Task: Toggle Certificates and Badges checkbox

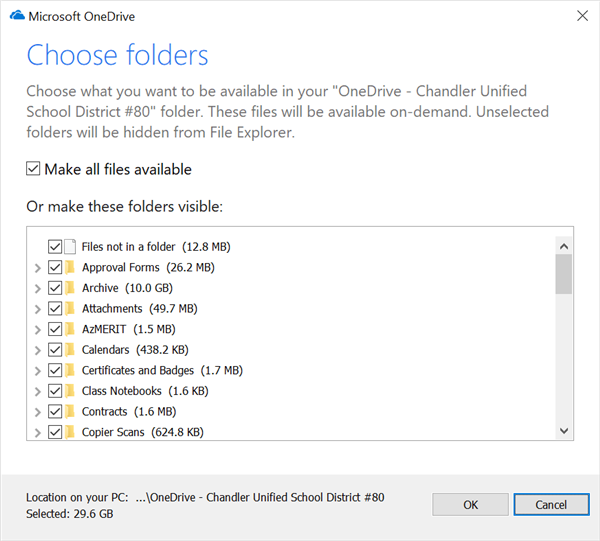Action: pyautogui.click(x=55, y=370)
